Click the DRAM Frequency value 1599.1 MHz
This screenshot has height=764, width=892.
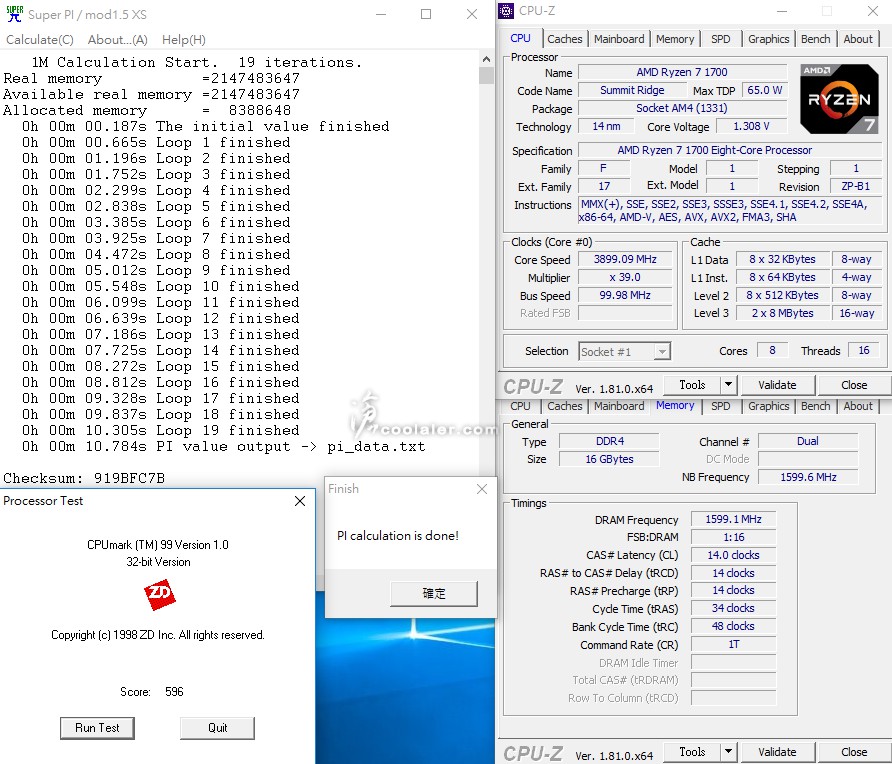[x=733, y=519]
